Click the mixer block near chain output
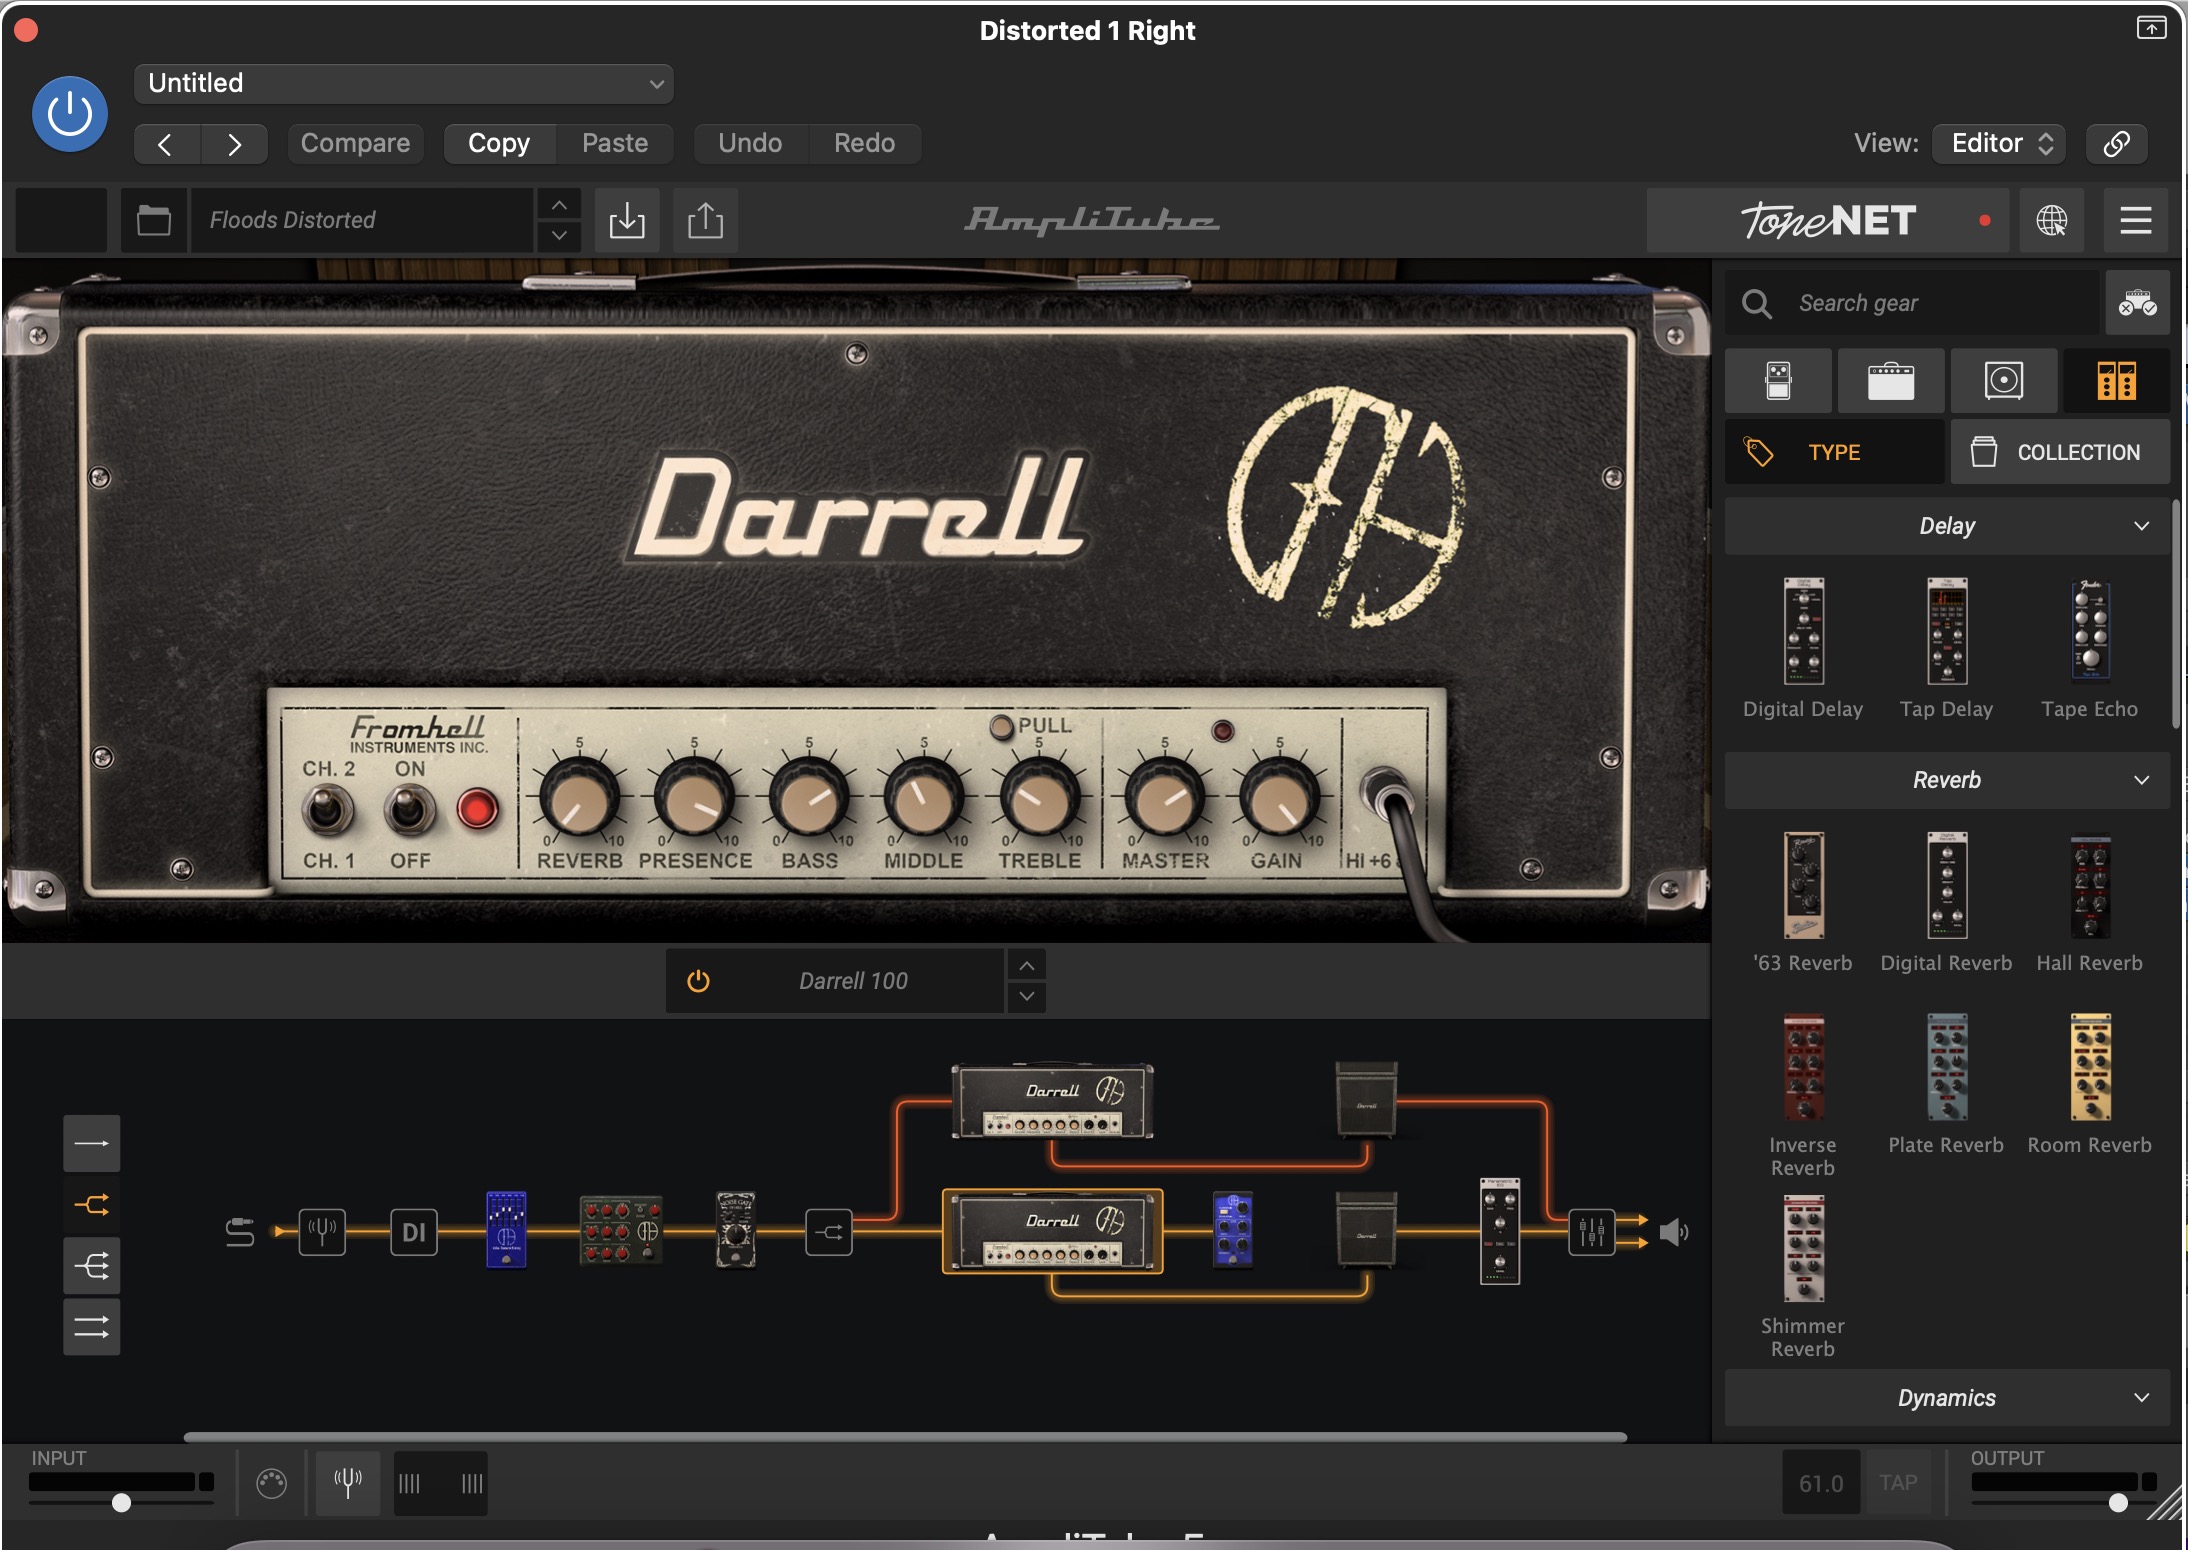The height and width of the screenshot is (1550, 2188). click(x=1591, y=1232)
